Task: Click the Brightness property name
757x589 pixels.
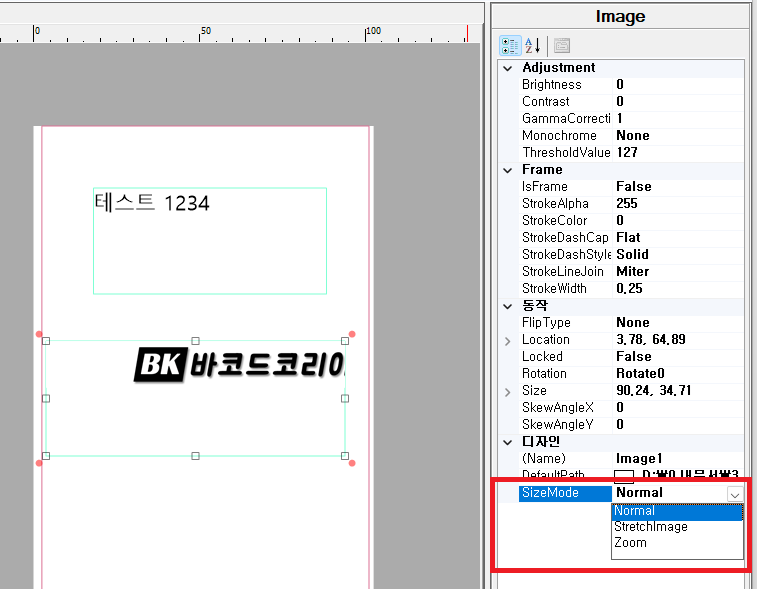Action: [x=551, y=85]
